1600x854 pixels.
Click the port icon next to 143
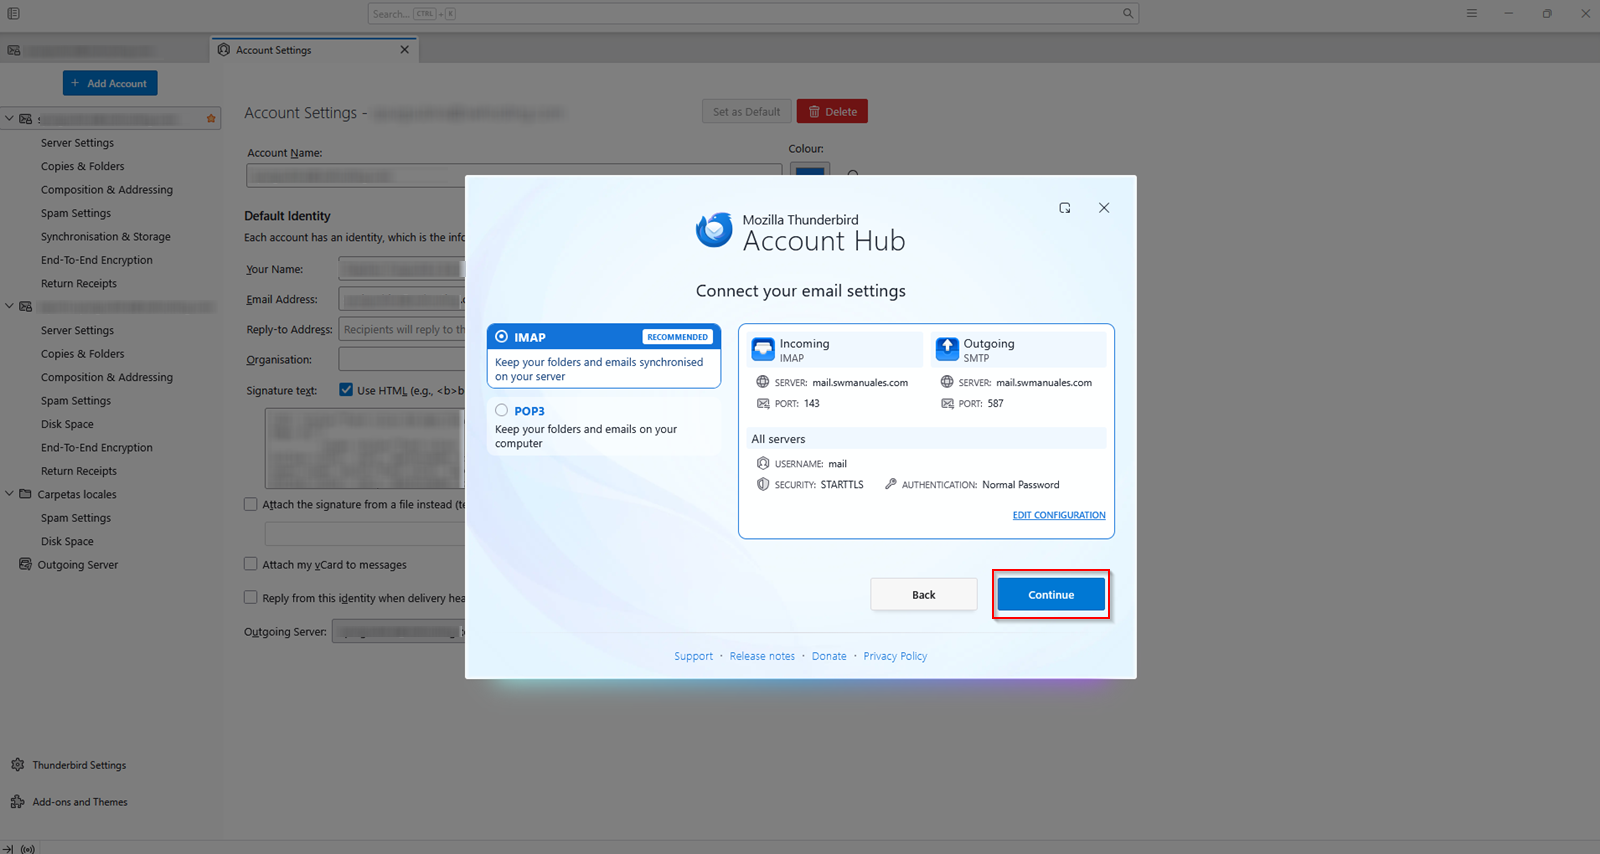[763, 404]
